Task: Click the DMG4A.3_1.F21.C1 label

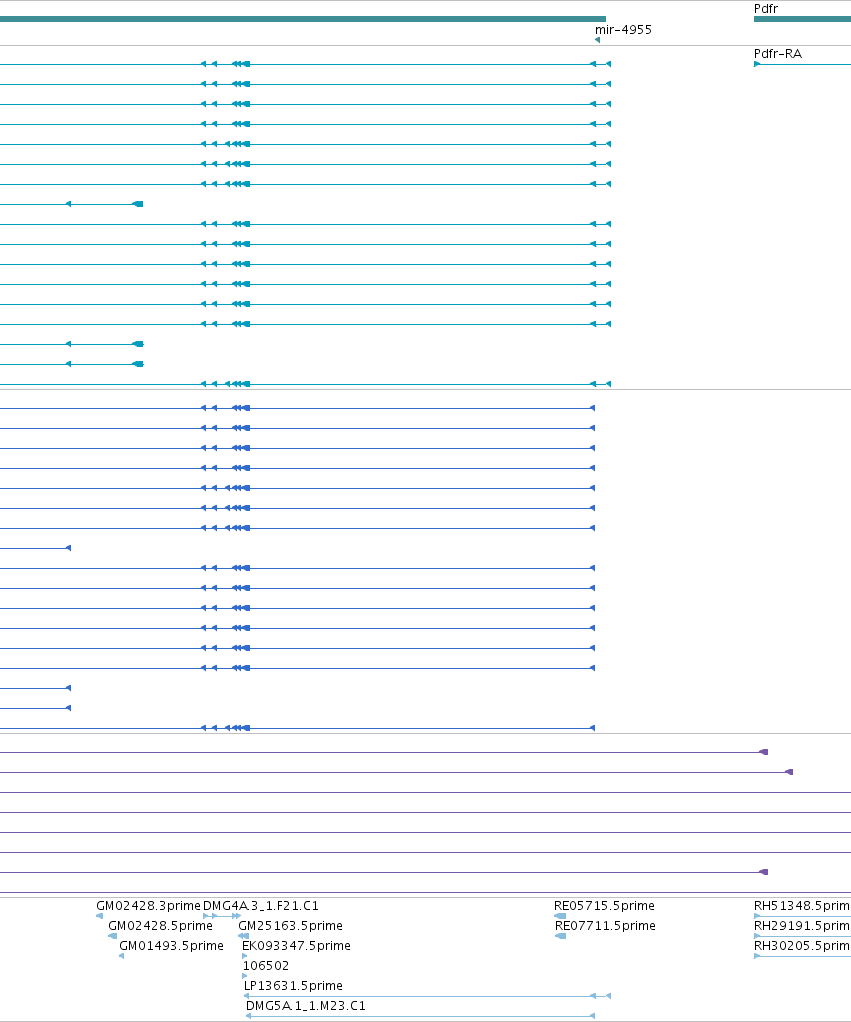Action: (x=261, y=905)
